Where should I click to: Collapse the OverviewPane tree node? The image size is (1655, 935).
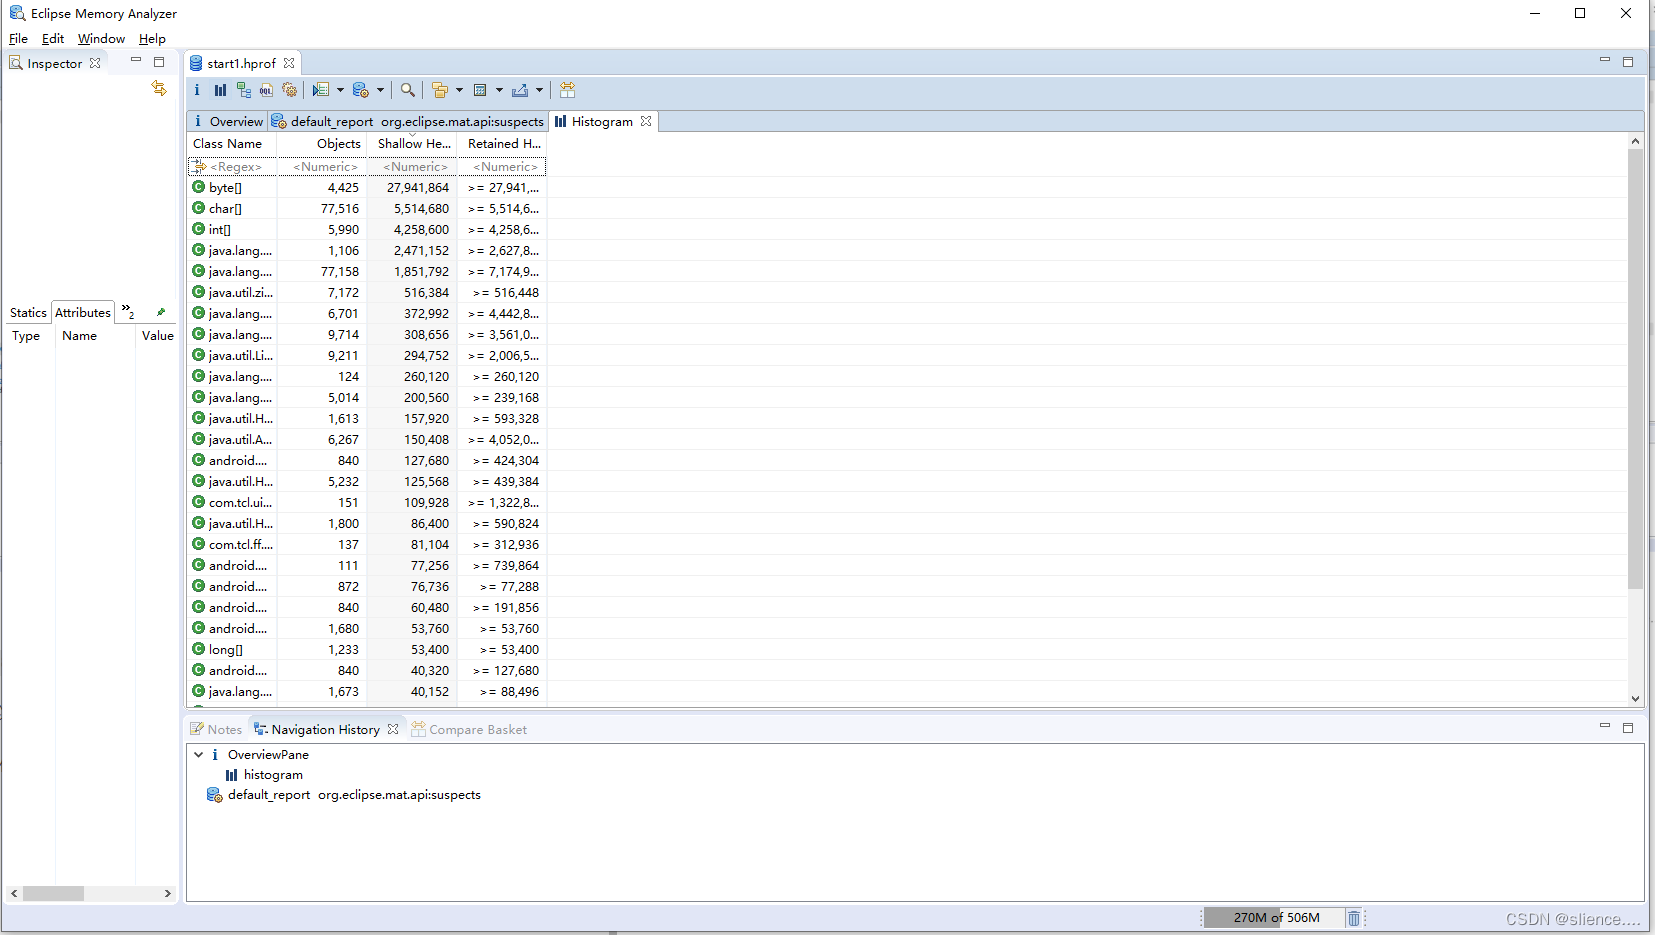198,755
